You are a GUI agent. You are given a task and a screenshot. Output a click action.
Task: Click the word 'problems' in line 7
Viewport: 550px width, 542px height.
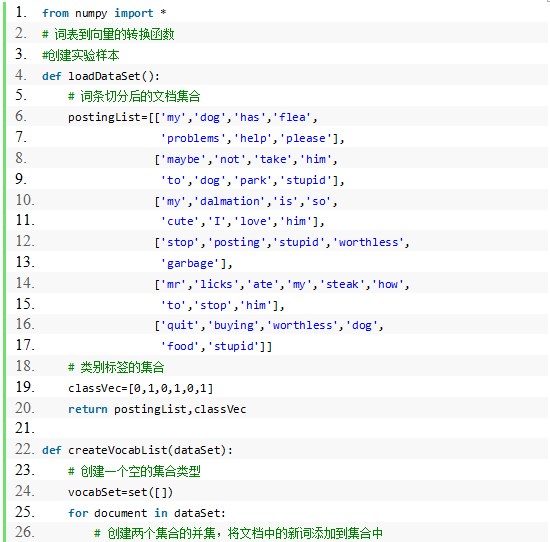(x=193, y=138)
